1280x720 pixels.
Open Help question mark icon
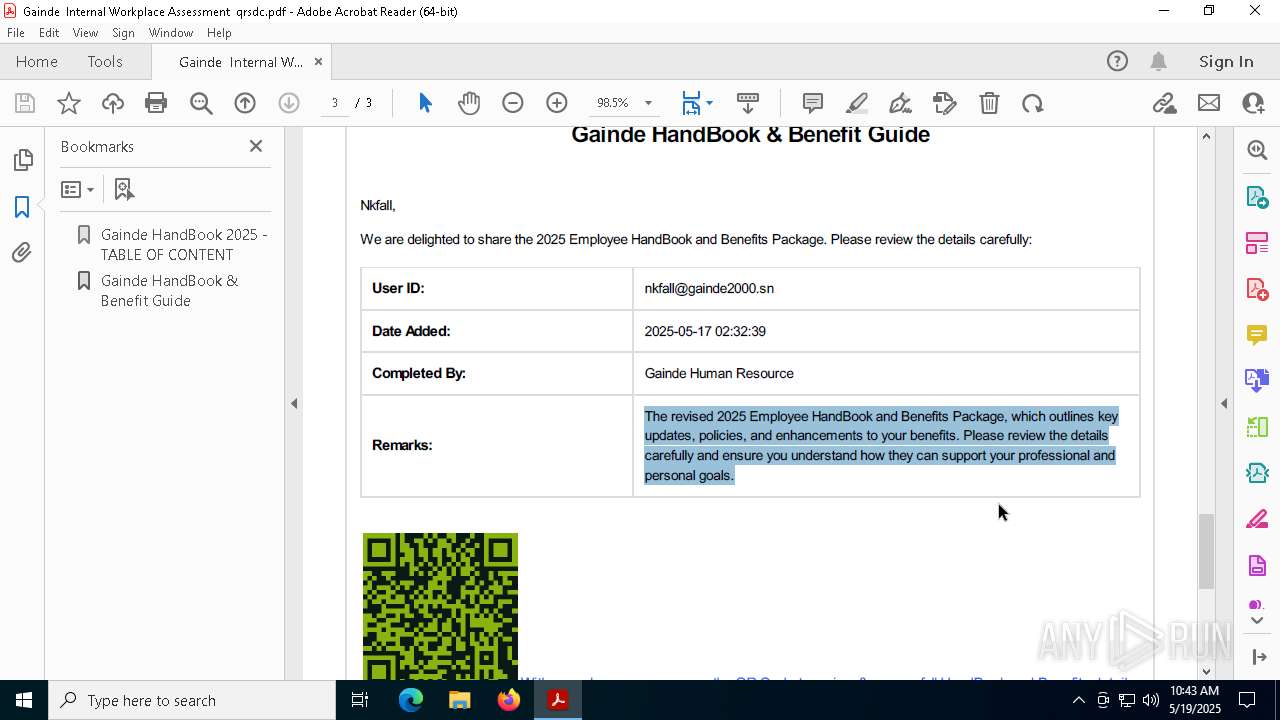tap(1117, 62)
